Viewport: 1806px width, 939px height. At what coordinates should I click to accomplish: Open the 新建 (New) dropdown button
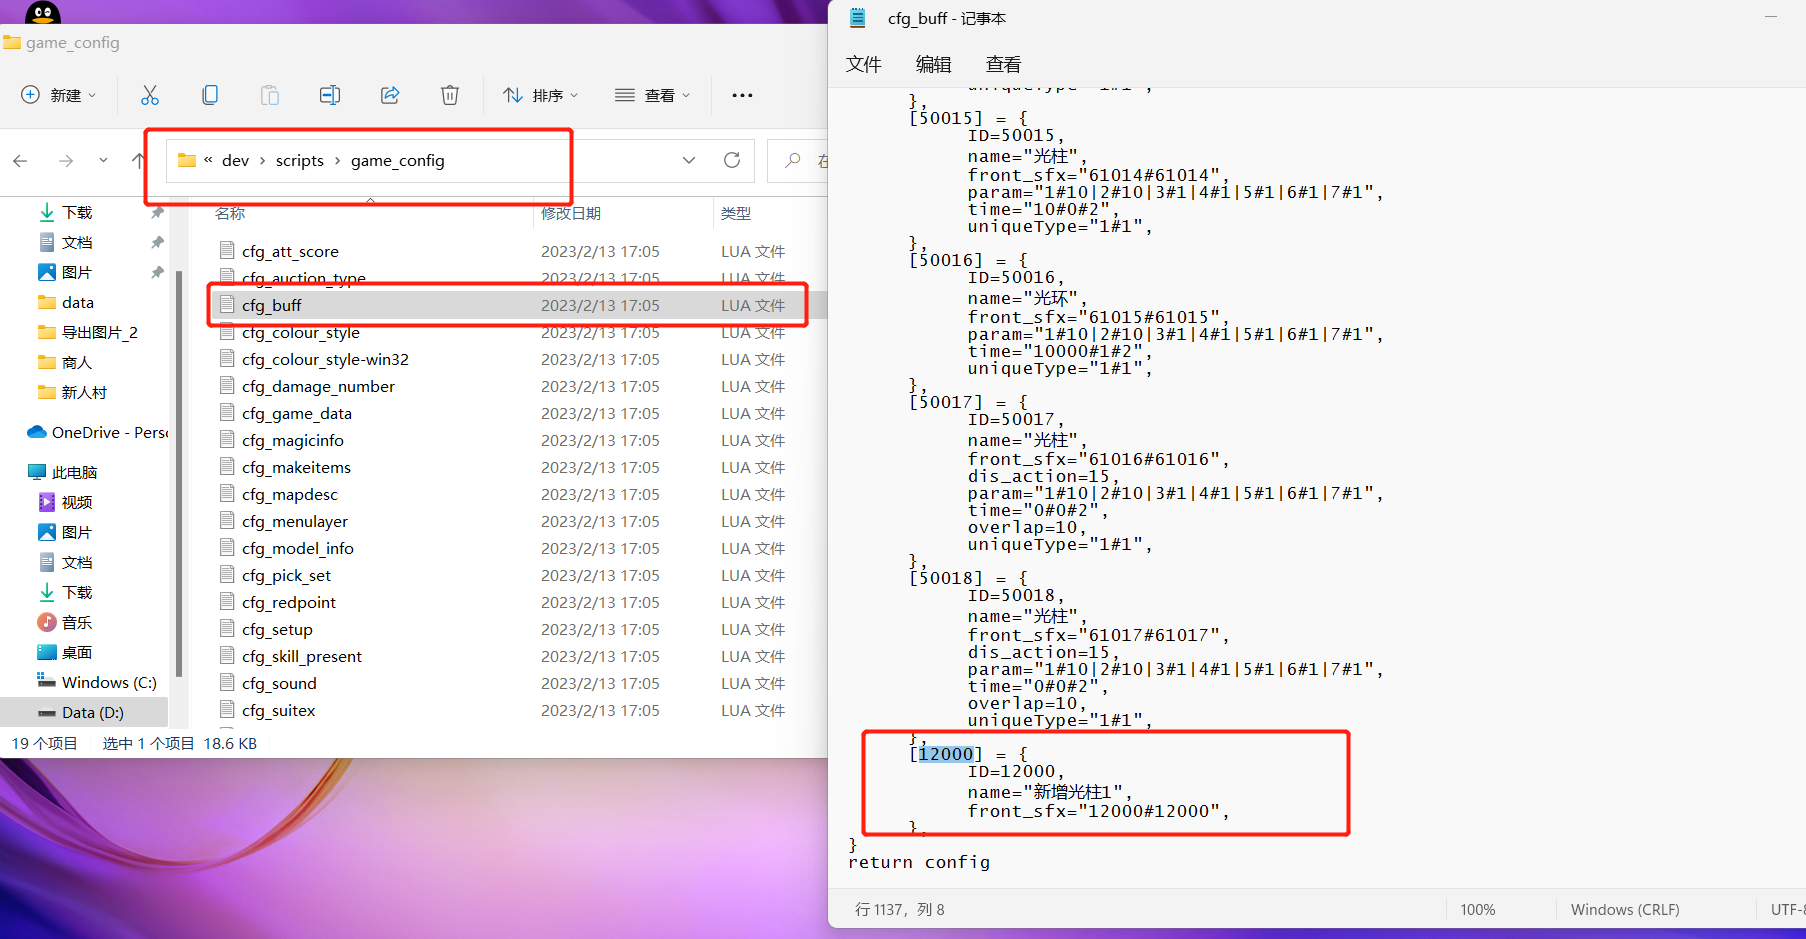pos(59,95)
